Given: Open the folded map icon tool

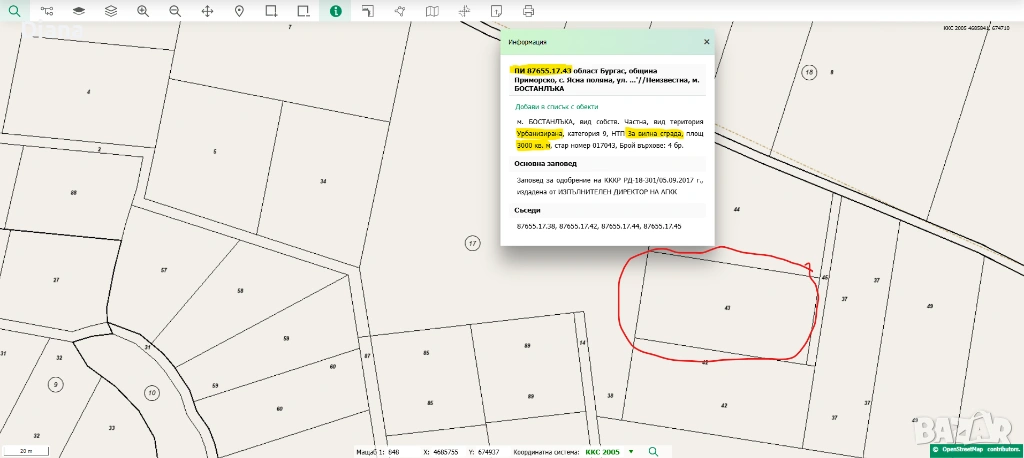Looking at the screenshot, I should click(432, 11).
